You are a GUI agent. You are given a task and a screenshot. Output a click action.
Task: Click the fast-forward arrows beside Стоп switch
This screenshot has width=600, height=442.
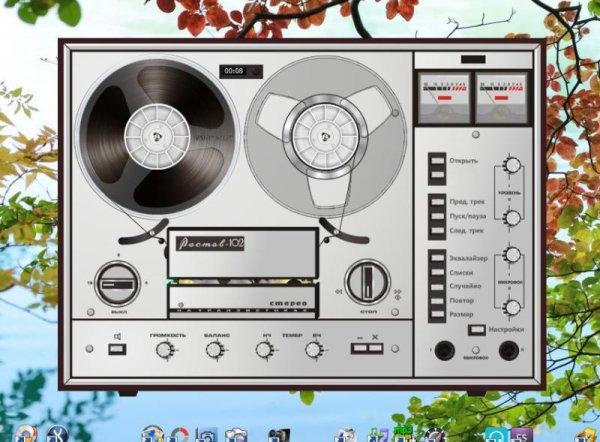coord(398,292)
